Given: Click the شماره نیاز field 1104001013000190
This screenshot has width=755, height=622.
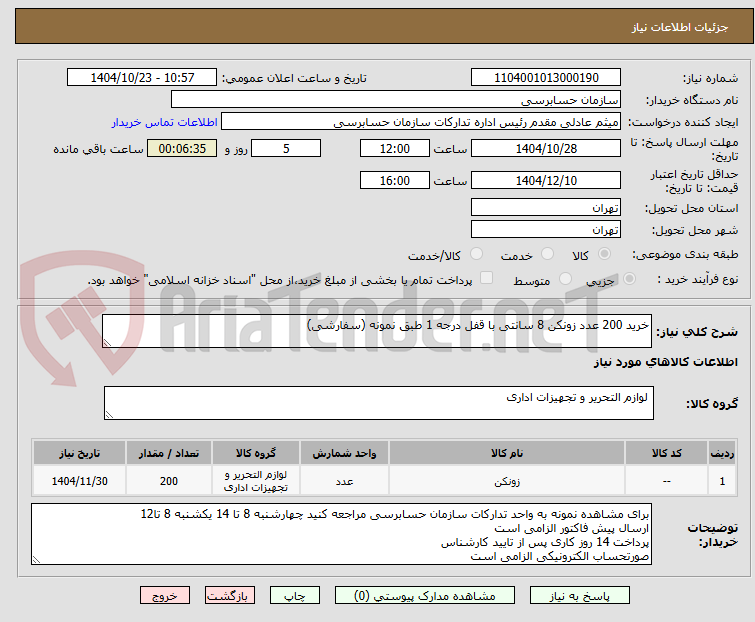Looking at the screenshot, I should (x=546, y=77).
